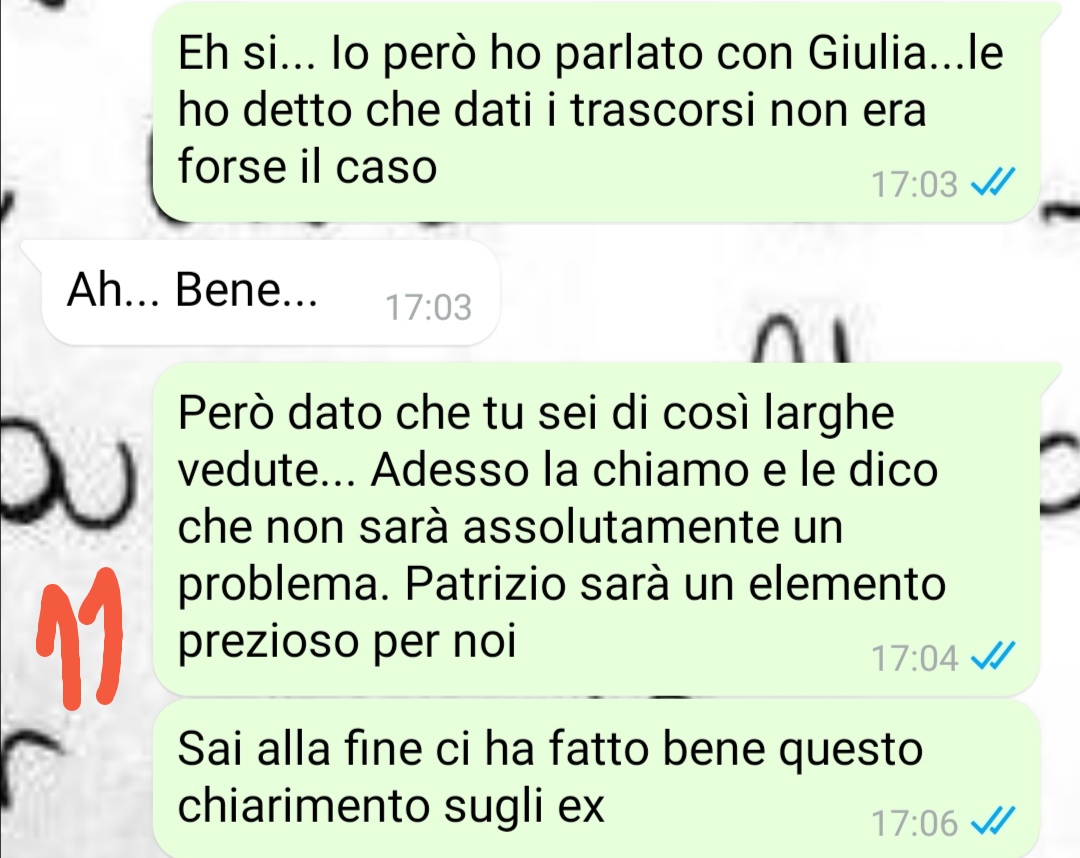Select the message beginning 'Però dato che tu'
Viewport: 1080px width, 858px height.
pyautogui.click(x=596, y=528)
